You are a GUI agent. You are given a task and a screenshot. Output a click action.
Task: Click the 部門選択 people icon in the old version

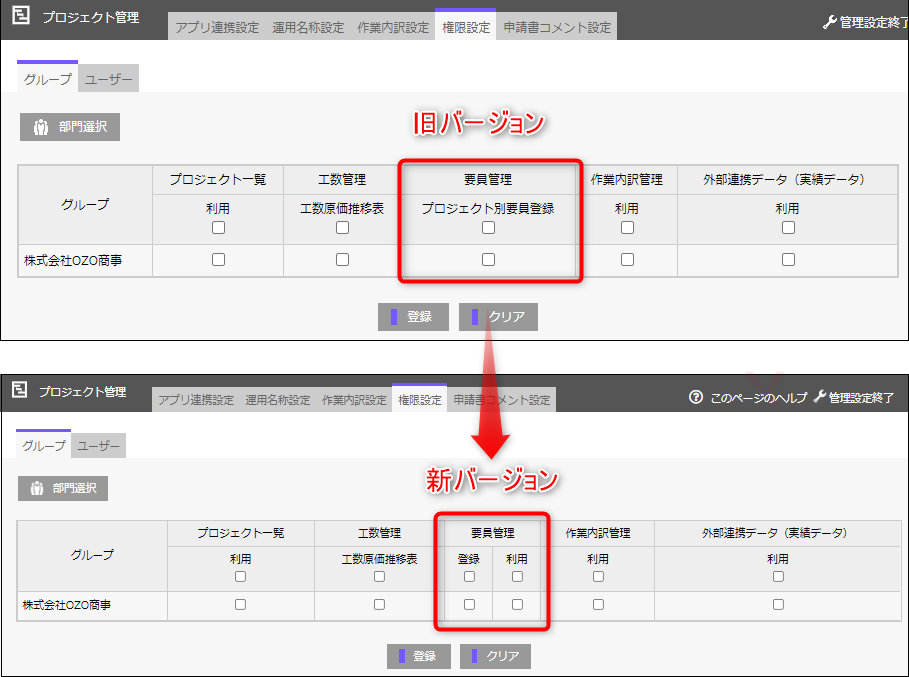click(41, 127)
